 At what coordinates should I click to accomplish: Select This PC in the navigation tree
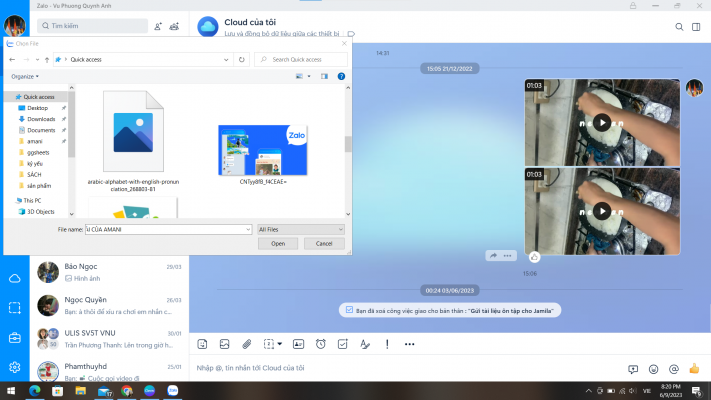[32, 200]
